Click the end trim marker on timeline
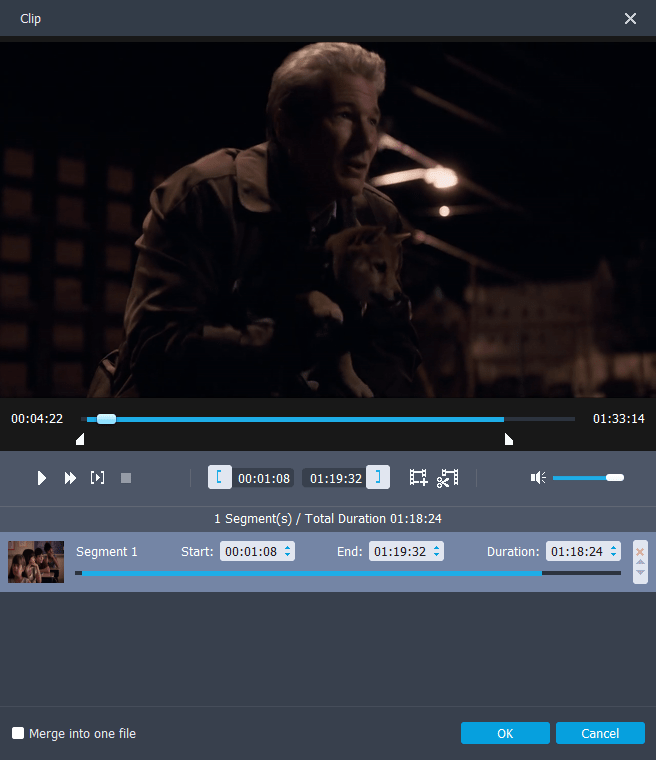 509,439
